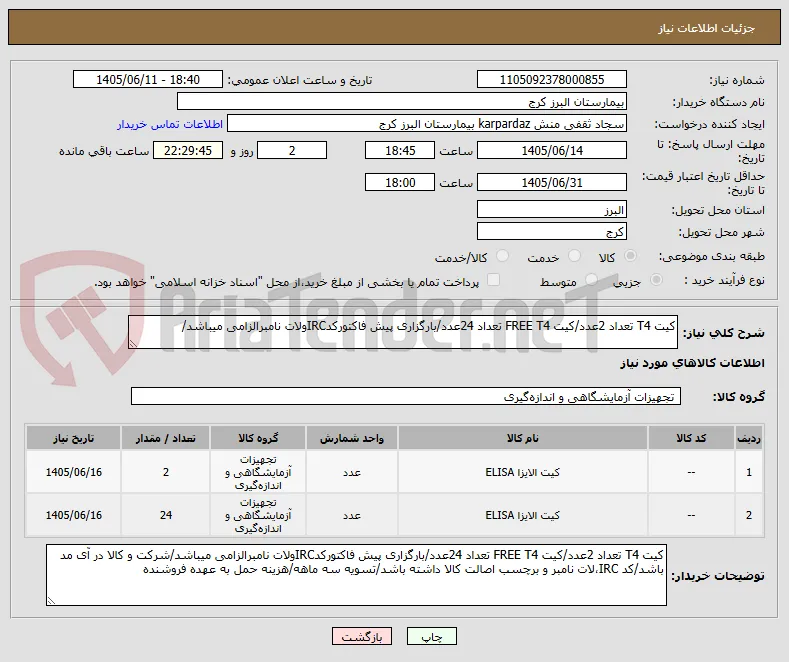
Task: Click the deadline time field 18:45
Action: coord(400,150)
